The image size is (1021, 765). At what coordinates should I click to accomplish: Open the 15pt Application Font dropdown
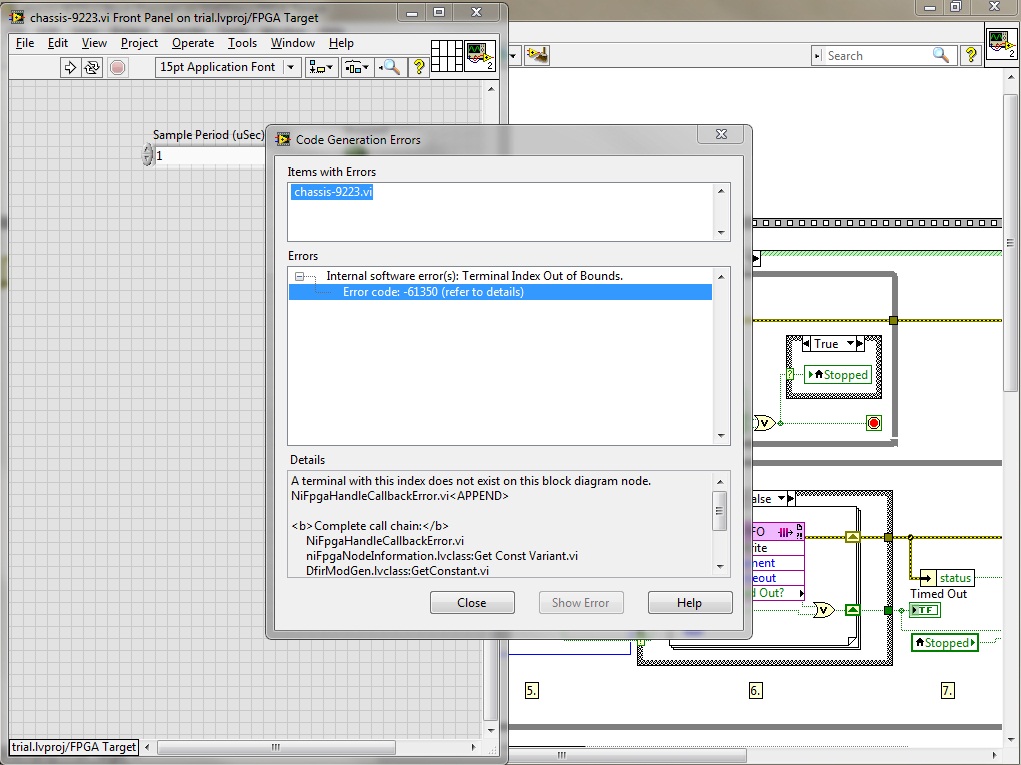(x=227, y=67)
